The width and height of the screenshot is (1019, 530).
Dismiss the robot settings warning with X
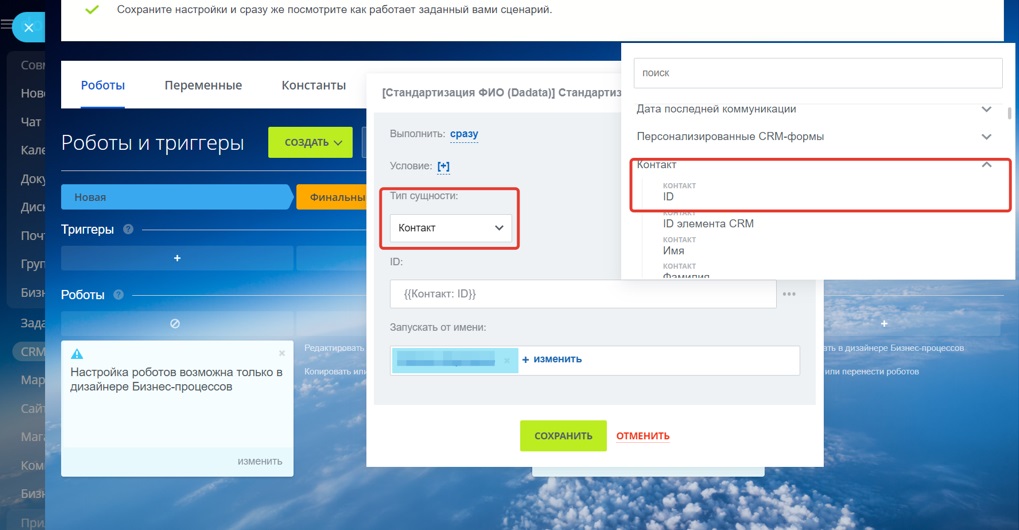click(281, 353)
